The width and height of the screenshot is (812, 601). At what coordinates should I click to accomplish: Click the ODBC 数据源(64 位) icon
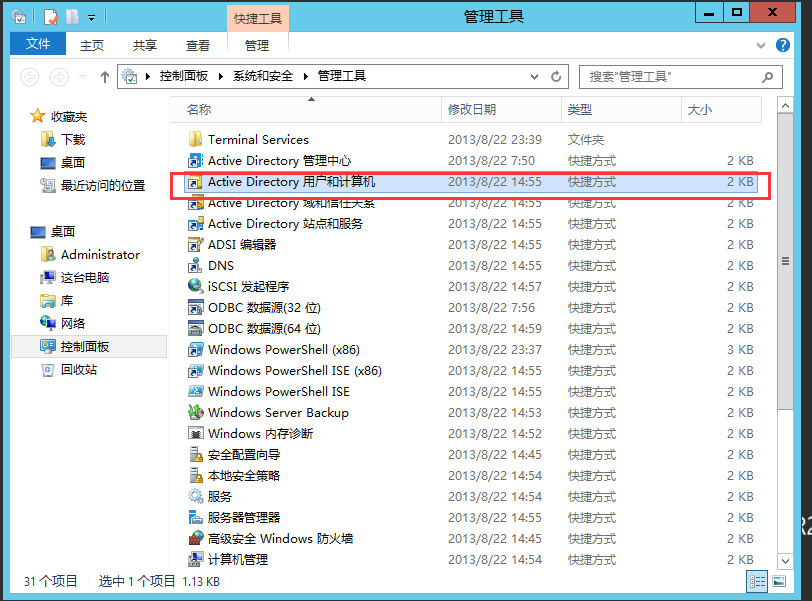click(195, 328)
